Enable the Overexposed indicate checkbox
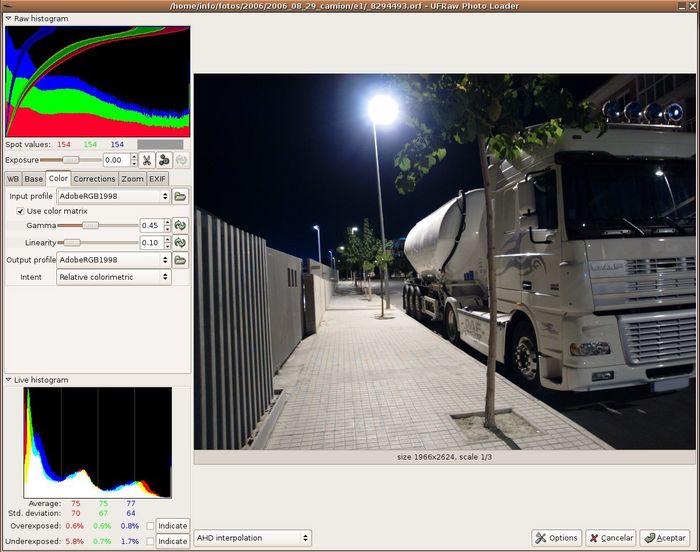 (150, 526)
